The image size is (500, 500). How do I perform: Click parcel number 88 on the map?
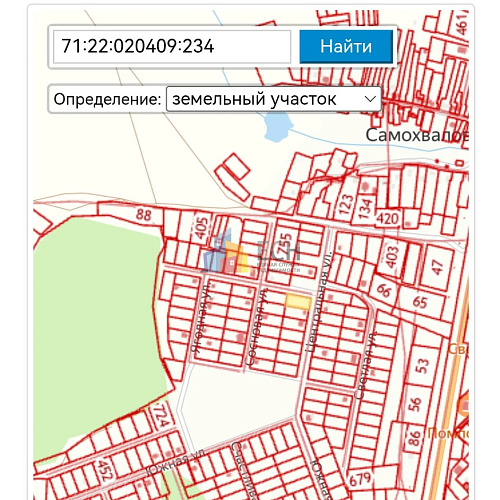144,215
